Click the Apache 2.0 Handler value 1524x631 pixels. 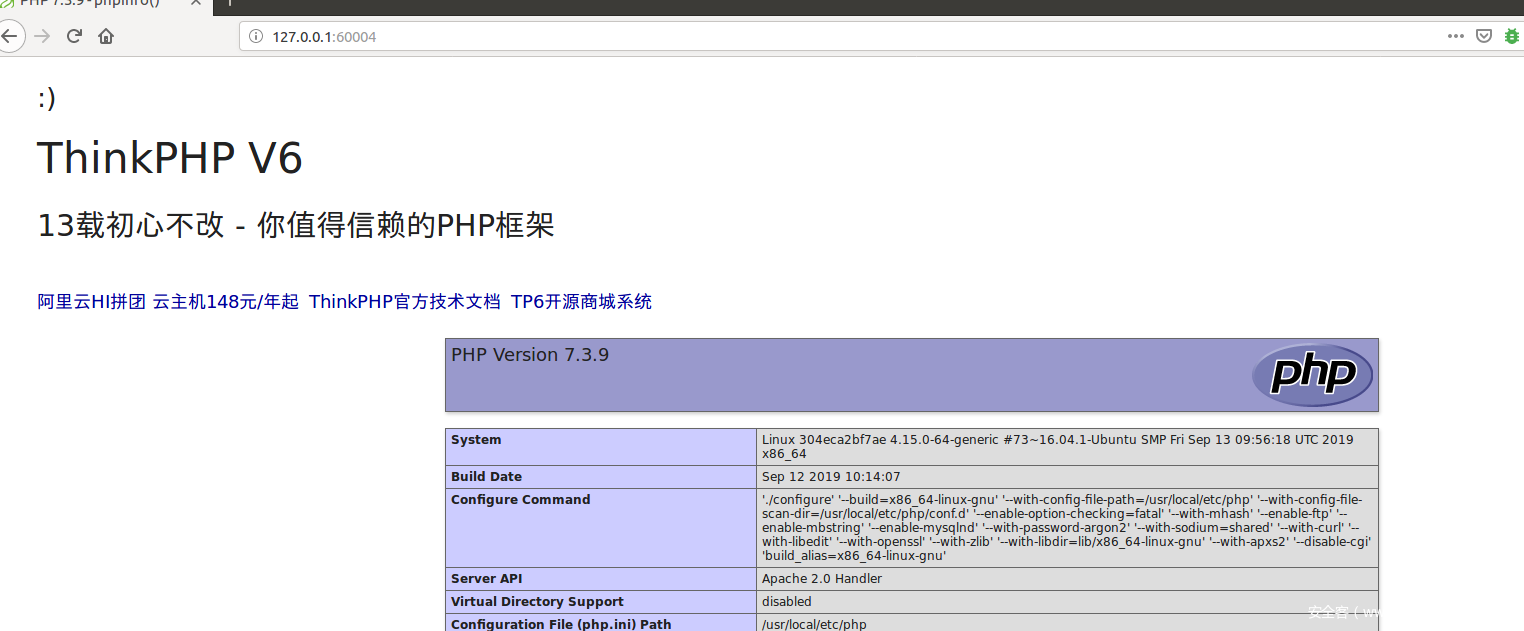821,579
